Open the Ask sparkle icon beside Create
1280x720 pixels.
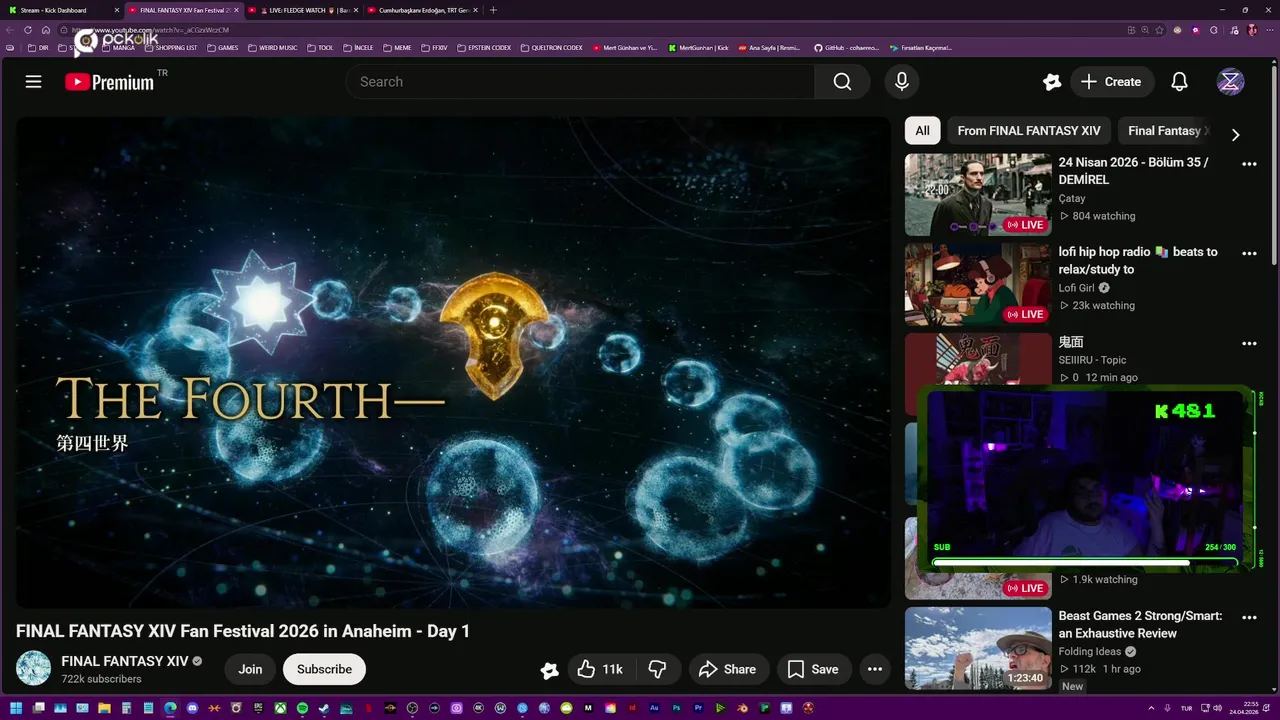click(x=1051, y=82)
